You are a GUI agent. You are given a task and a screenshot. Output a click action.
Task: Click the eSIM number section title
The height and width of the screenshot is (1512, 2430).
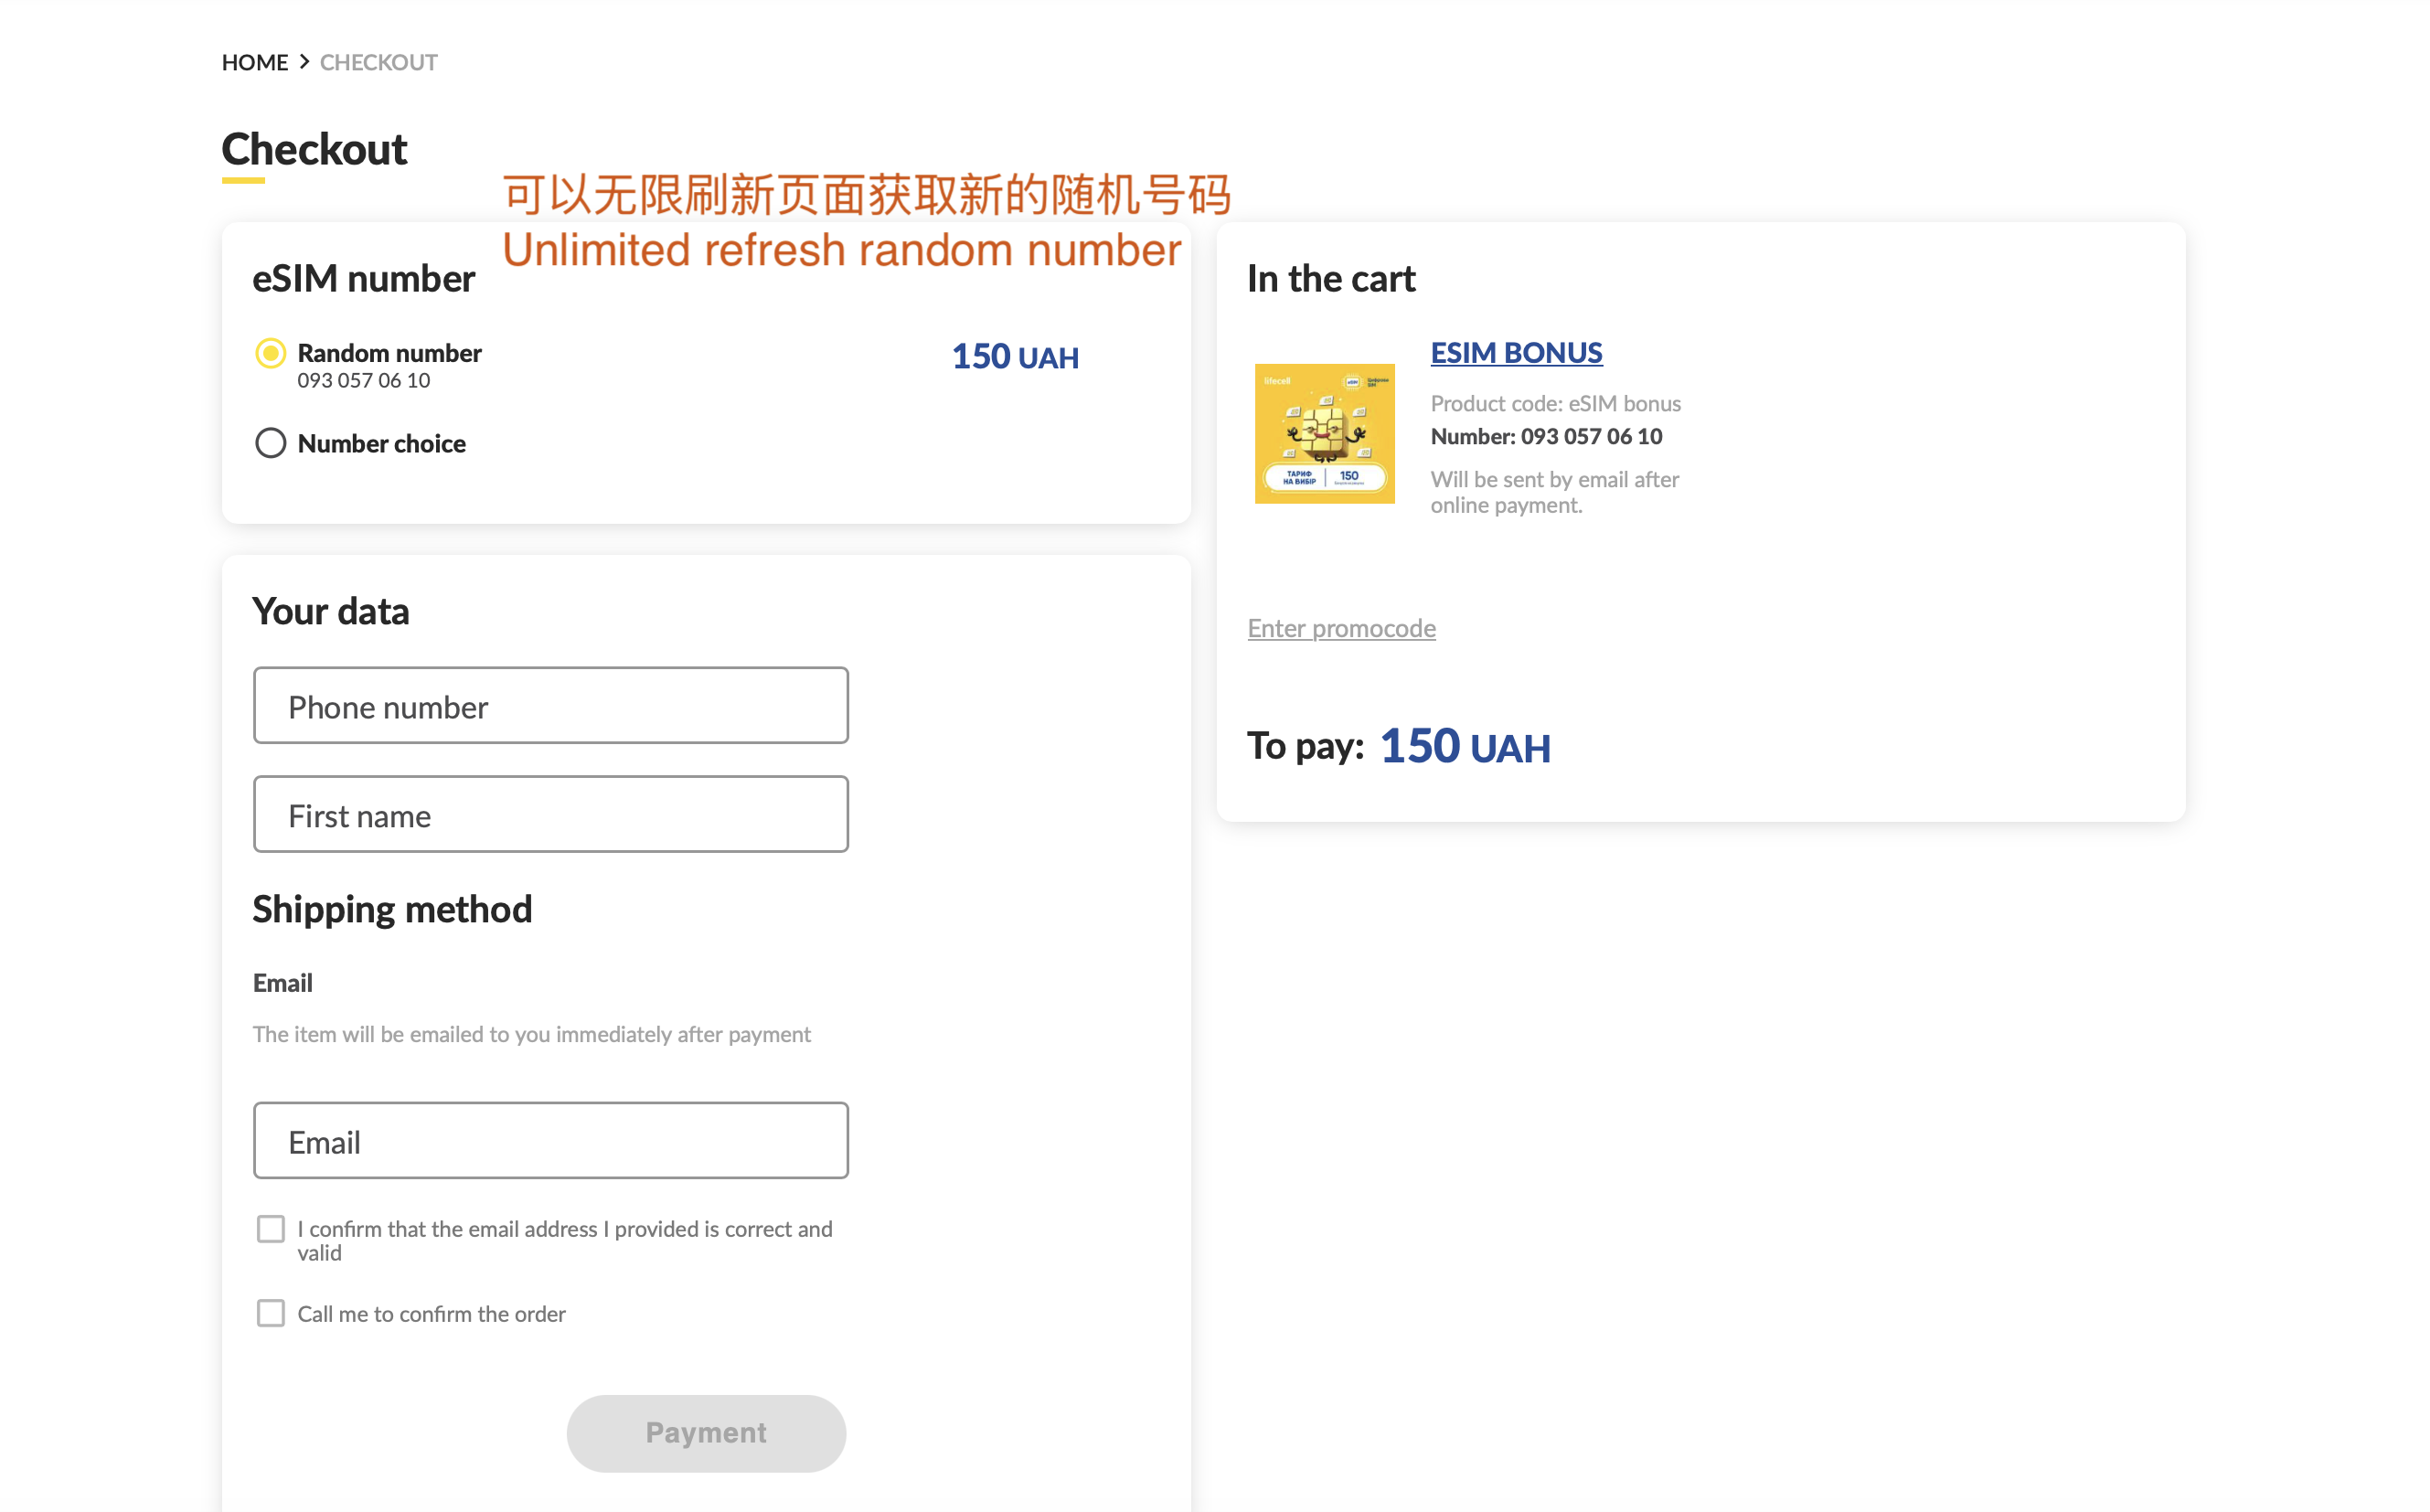(363, 279)
